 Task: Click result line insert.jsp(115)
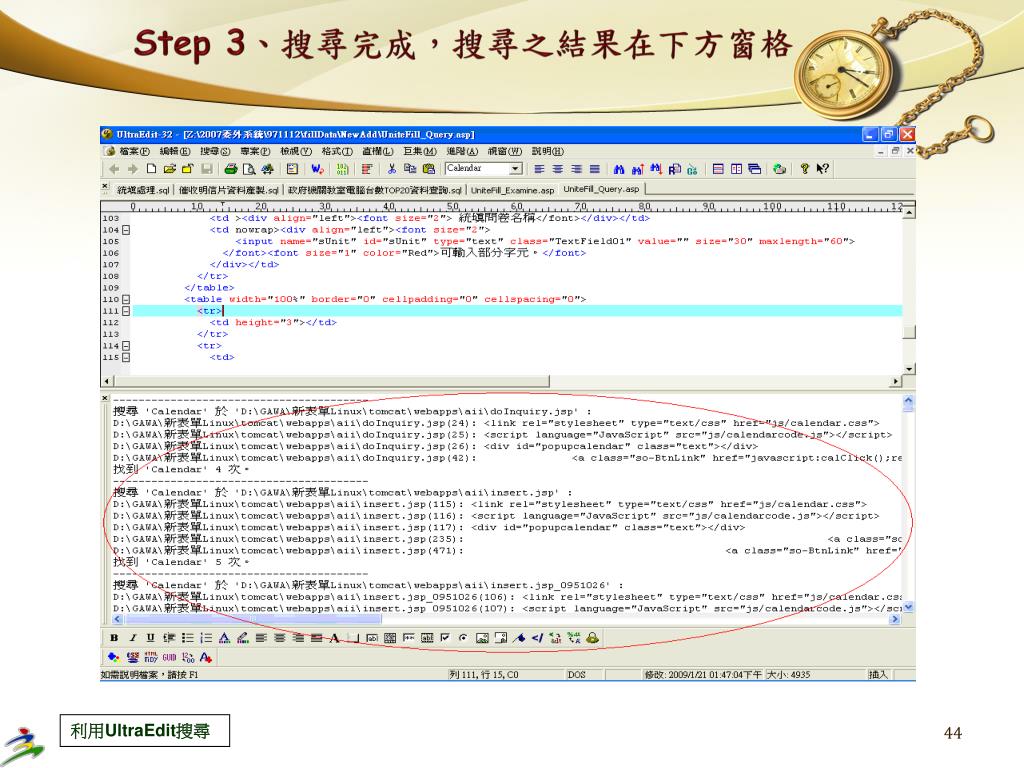[490, 504]
